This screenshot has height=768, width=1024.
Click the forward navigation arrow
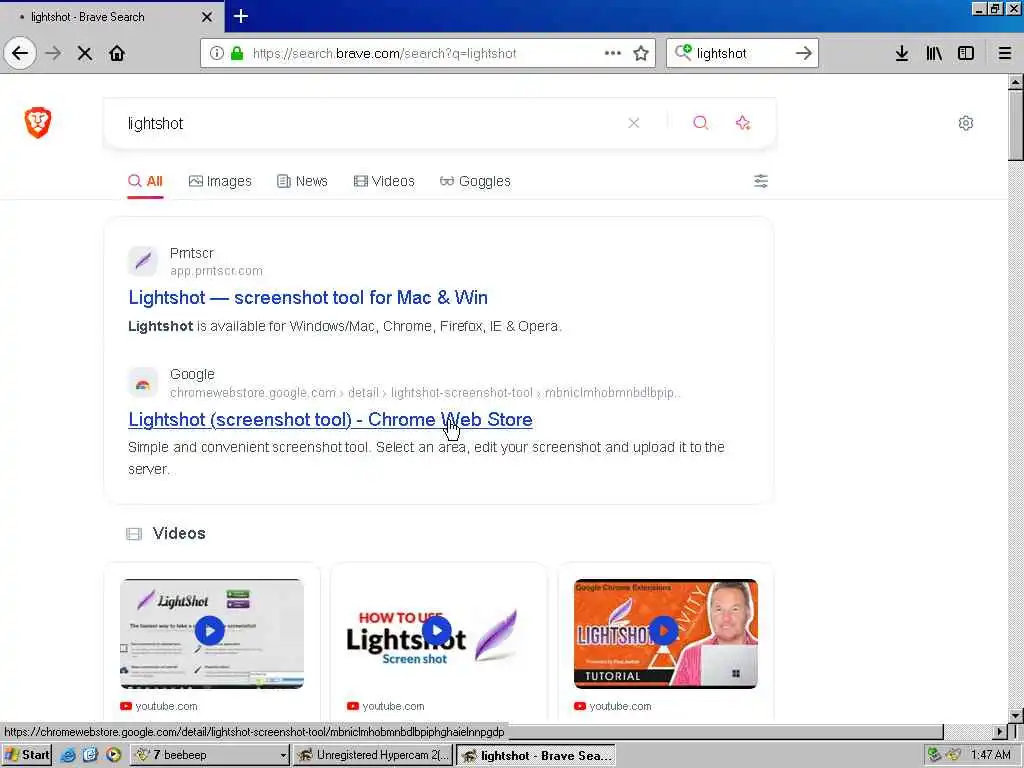pos(54,53)
